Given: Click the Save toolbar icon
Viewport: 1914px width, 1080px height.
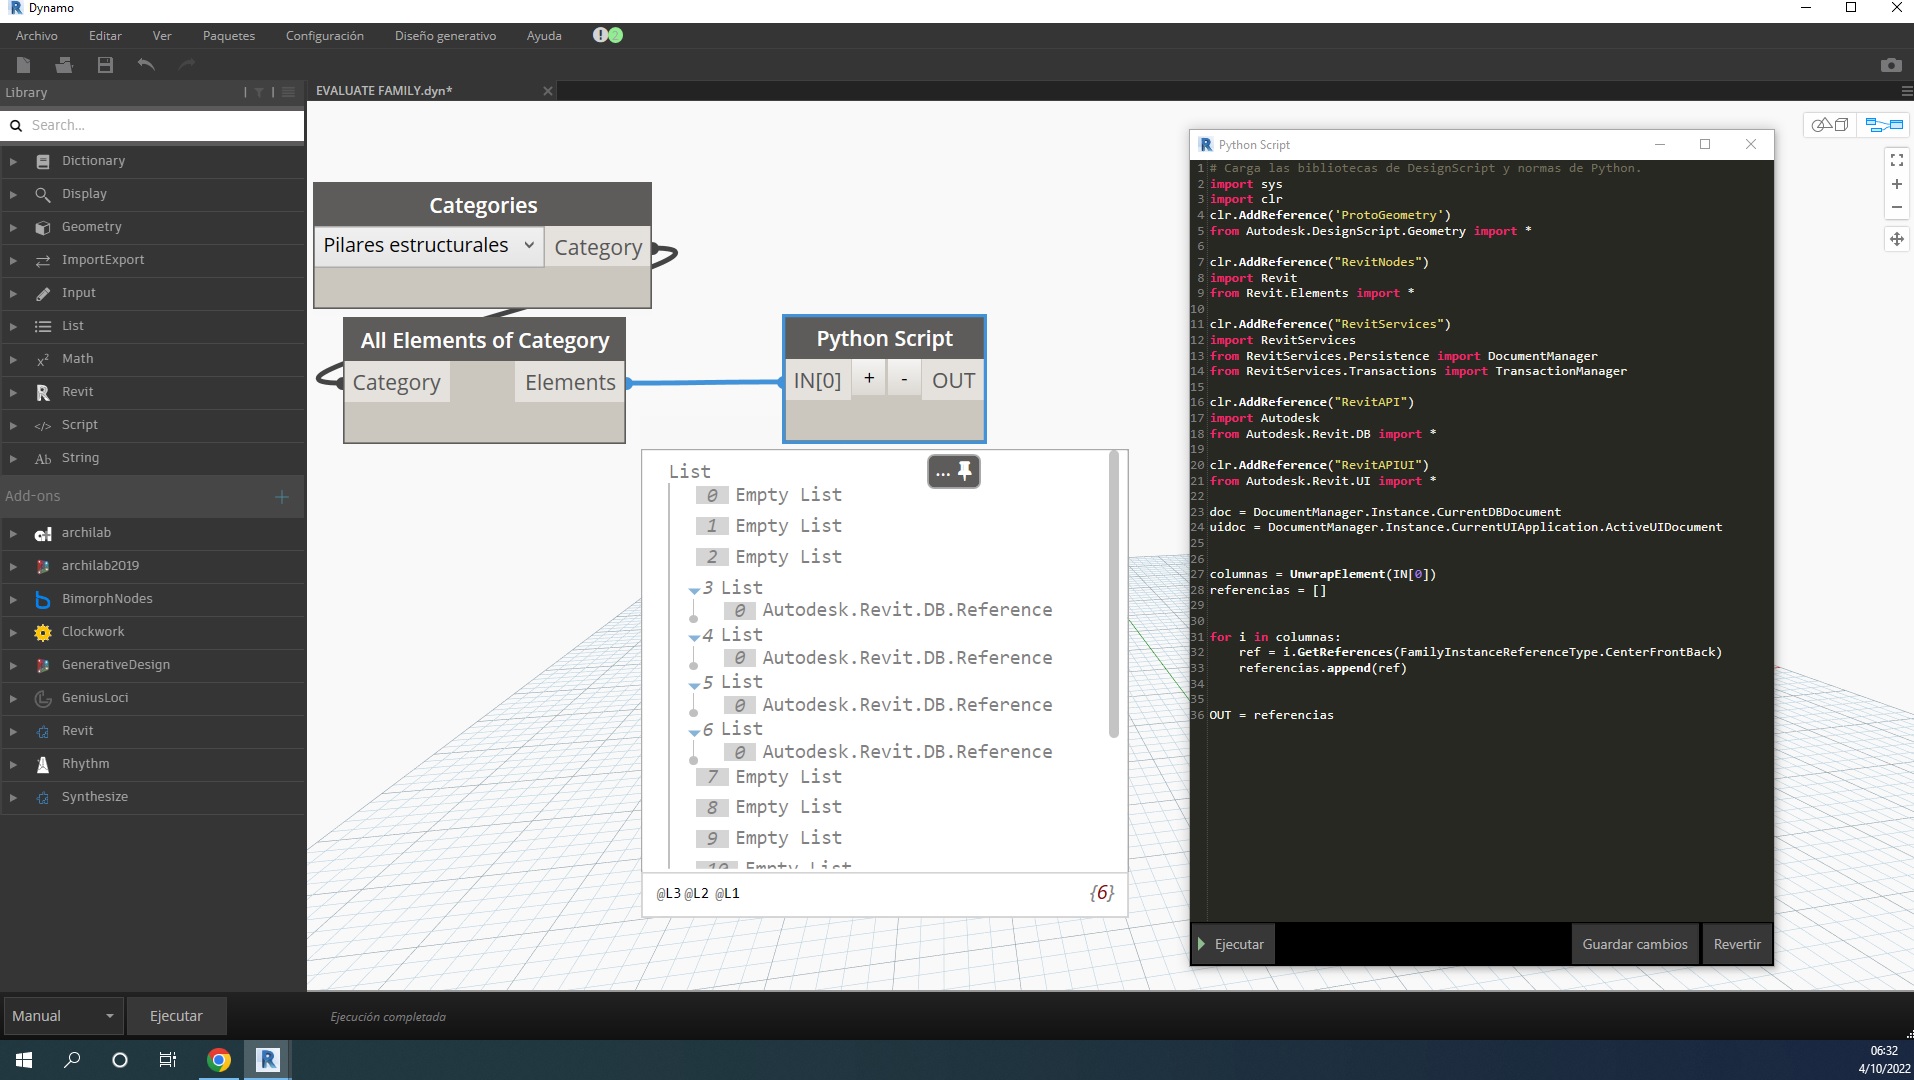Looking at the screenshot, I should [105, 65].
